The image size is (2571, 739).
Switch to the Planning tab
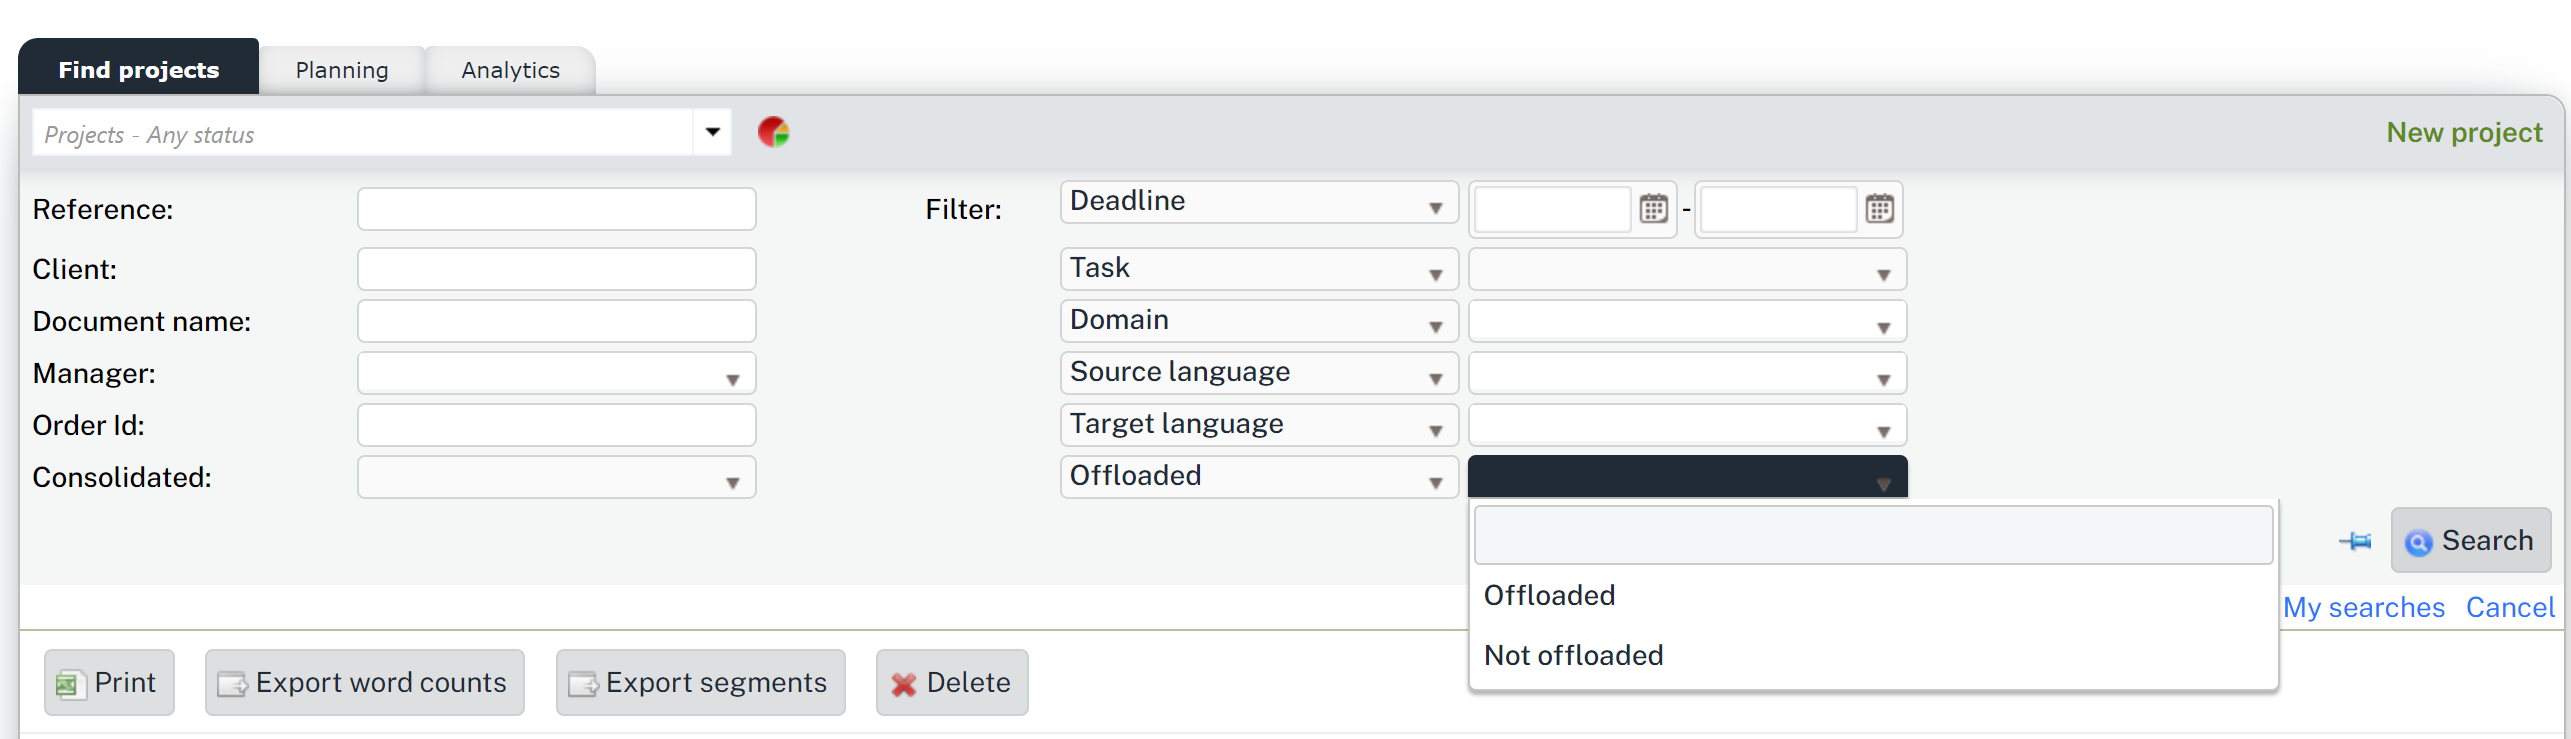(342, 70)
